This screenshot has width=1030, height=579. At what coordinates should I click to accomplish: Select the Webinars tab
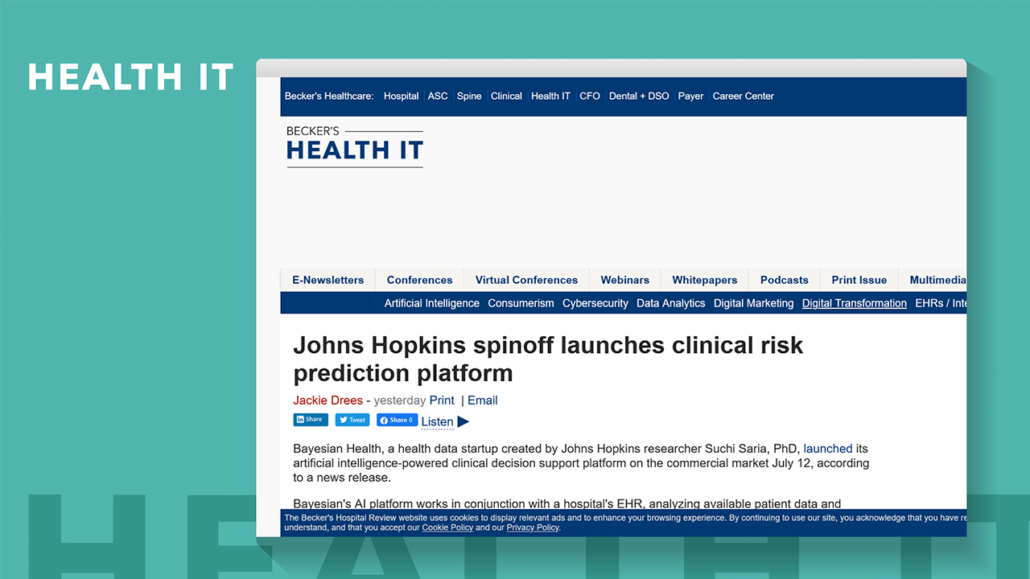pos(625,280)
